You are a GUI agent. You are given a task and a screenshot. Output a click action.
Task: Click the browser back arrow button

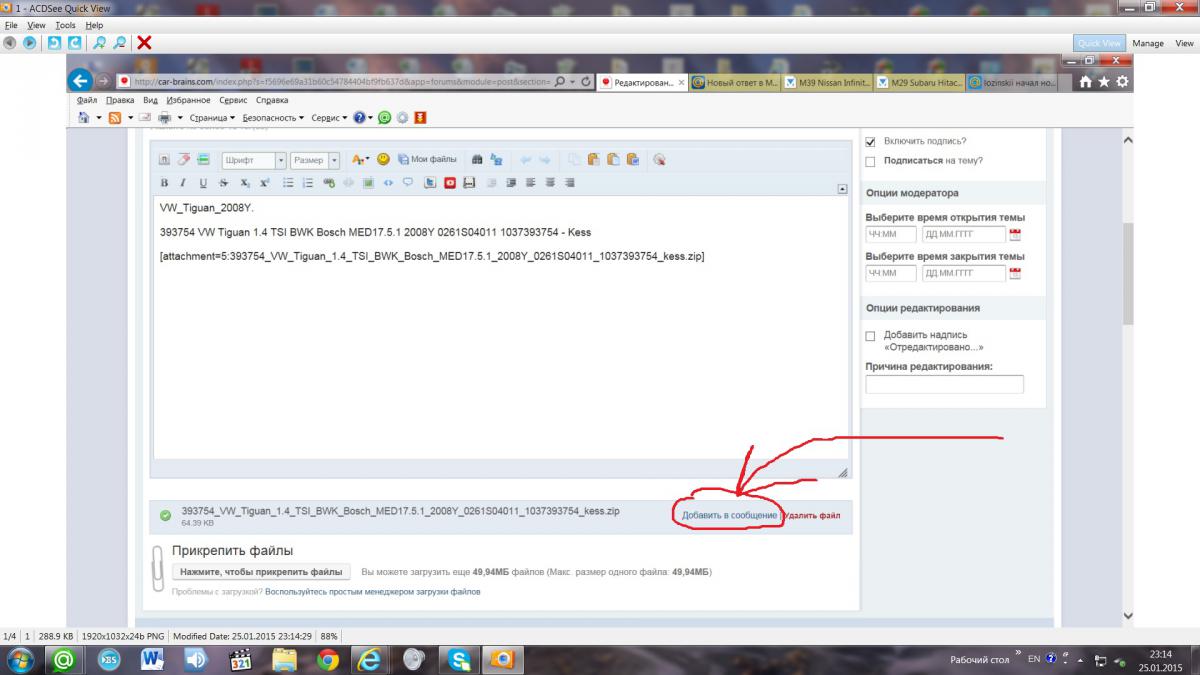pyautogui.click(x=80, y=82)
